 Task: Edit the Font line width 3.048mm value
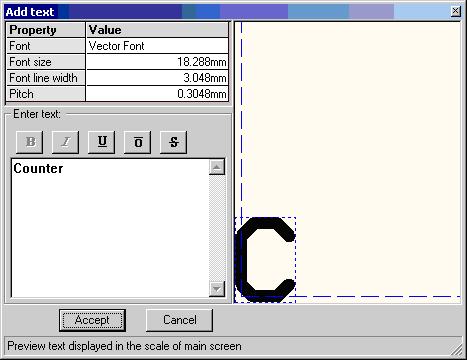157,78
